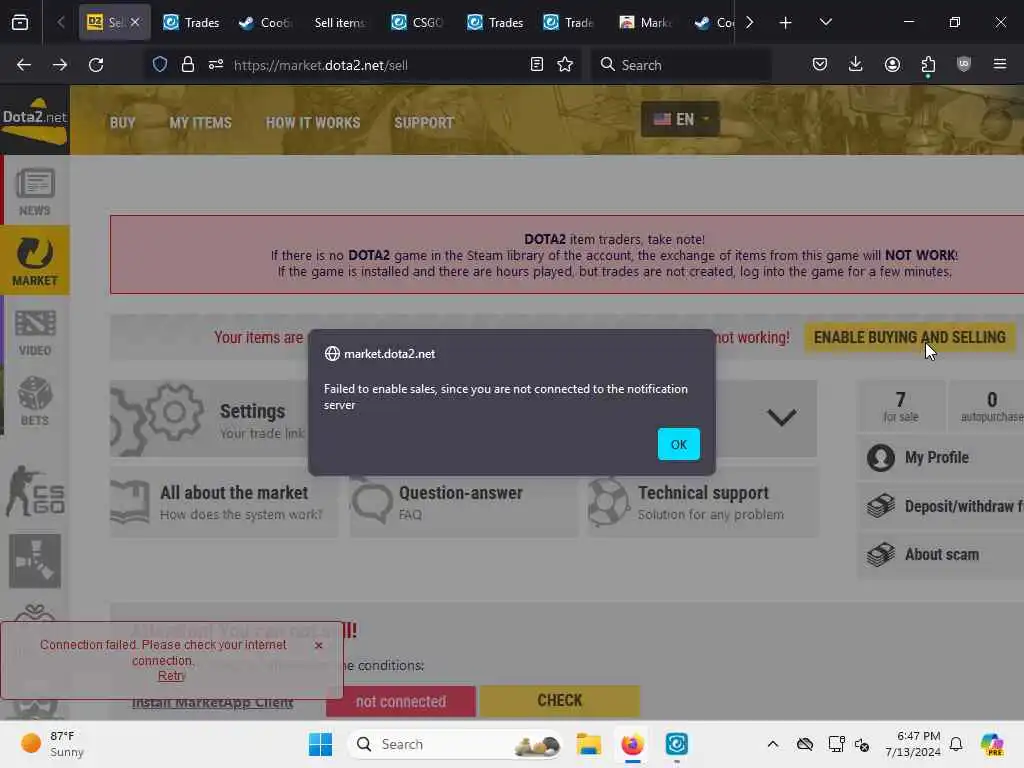
Task: Toggle reader view
Action: pos(537,65)
